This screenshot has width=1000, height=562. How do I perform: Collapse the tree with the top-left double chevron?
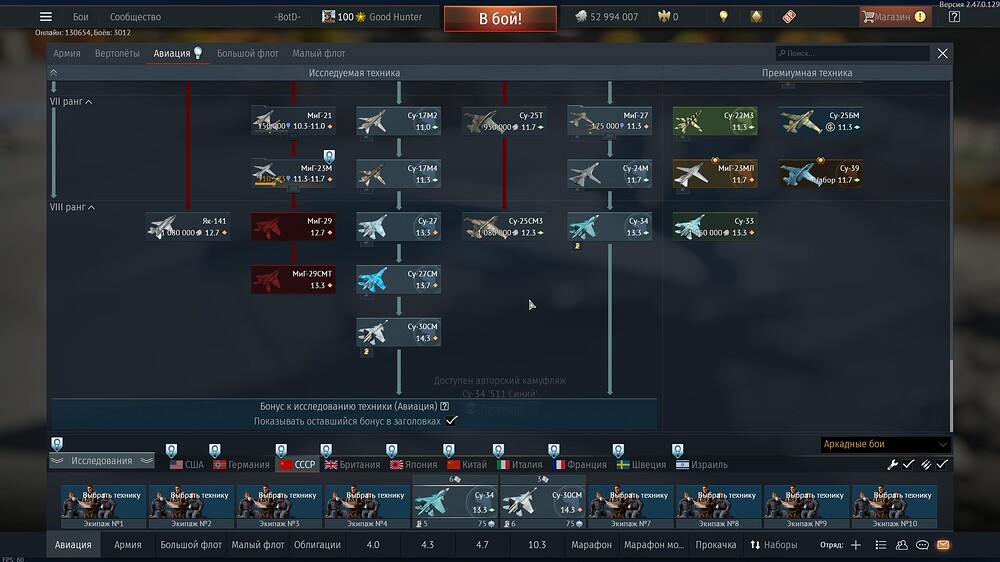pyautogui.click(x=54, y=73)
